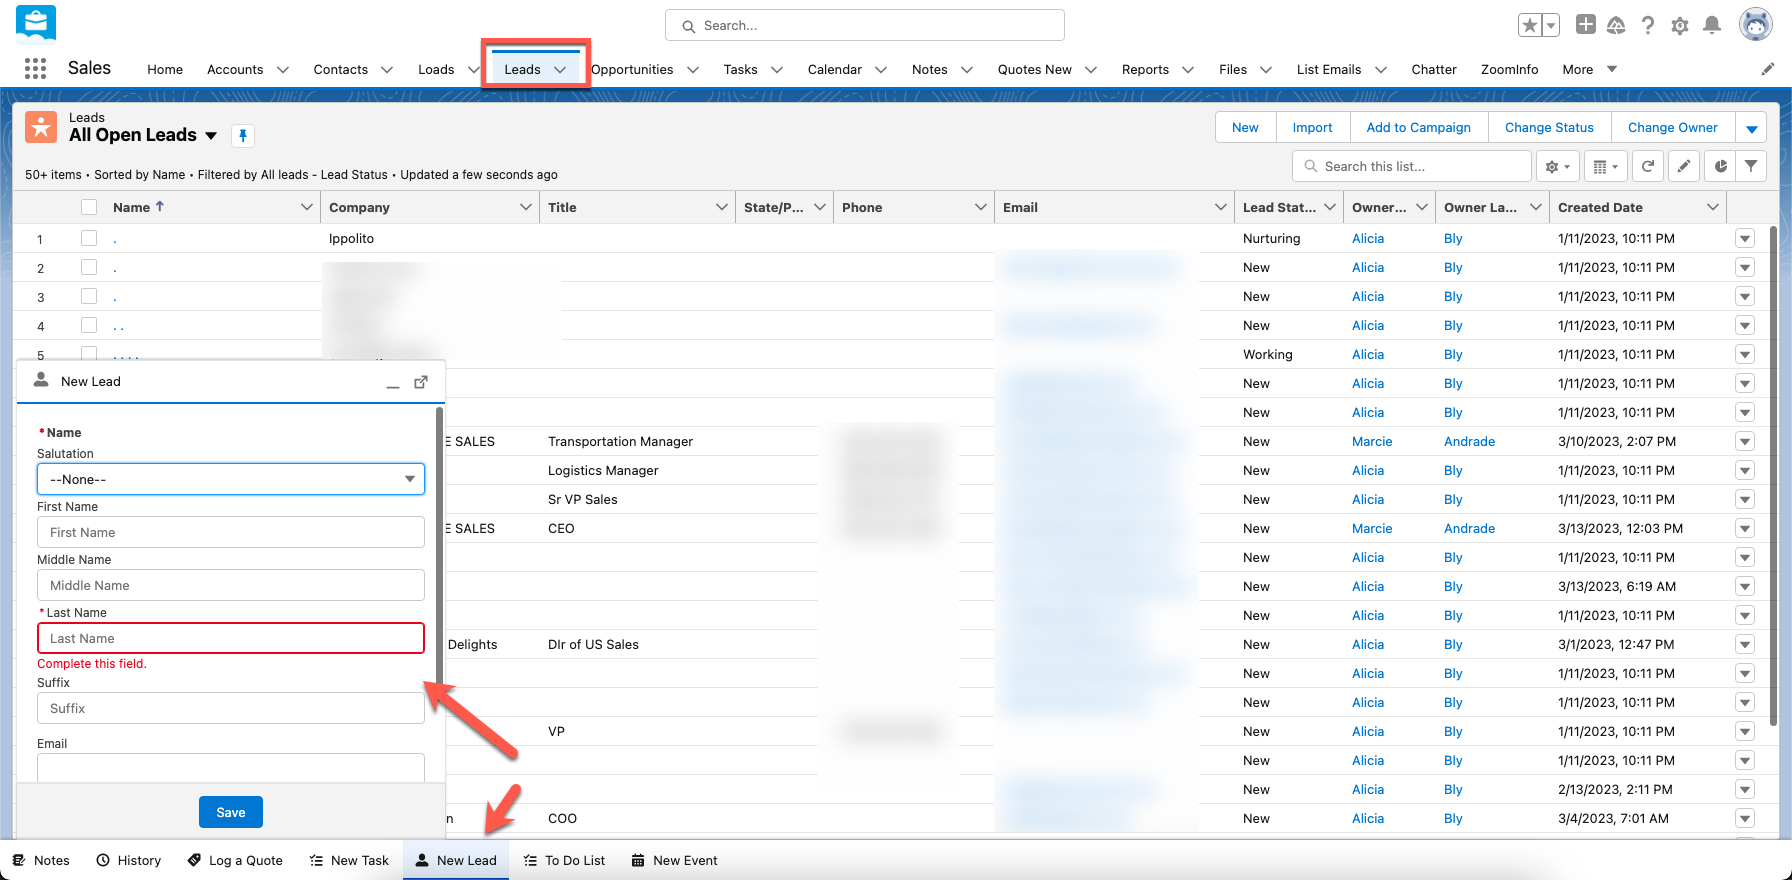Click the New lead button
The width and height of the screenshot is (1792, 880).
tap(1245, 128)
